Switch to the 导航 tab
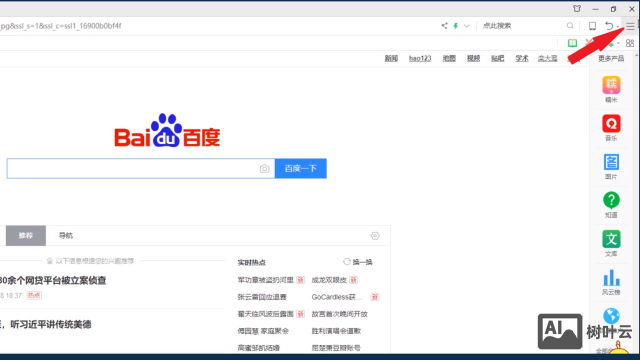Screen dimensions: 640x360 click(66, 236)
